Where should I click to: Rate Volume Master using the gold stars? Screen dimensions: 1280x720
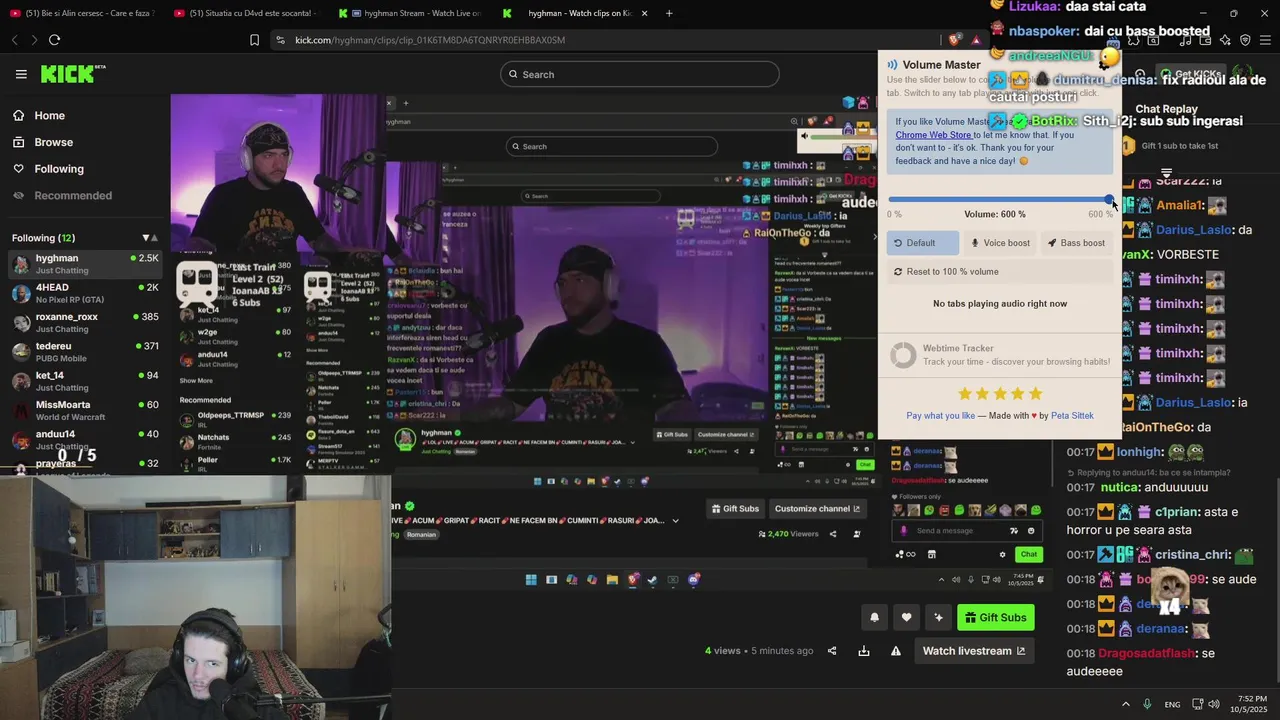[x=1000, y=394]
